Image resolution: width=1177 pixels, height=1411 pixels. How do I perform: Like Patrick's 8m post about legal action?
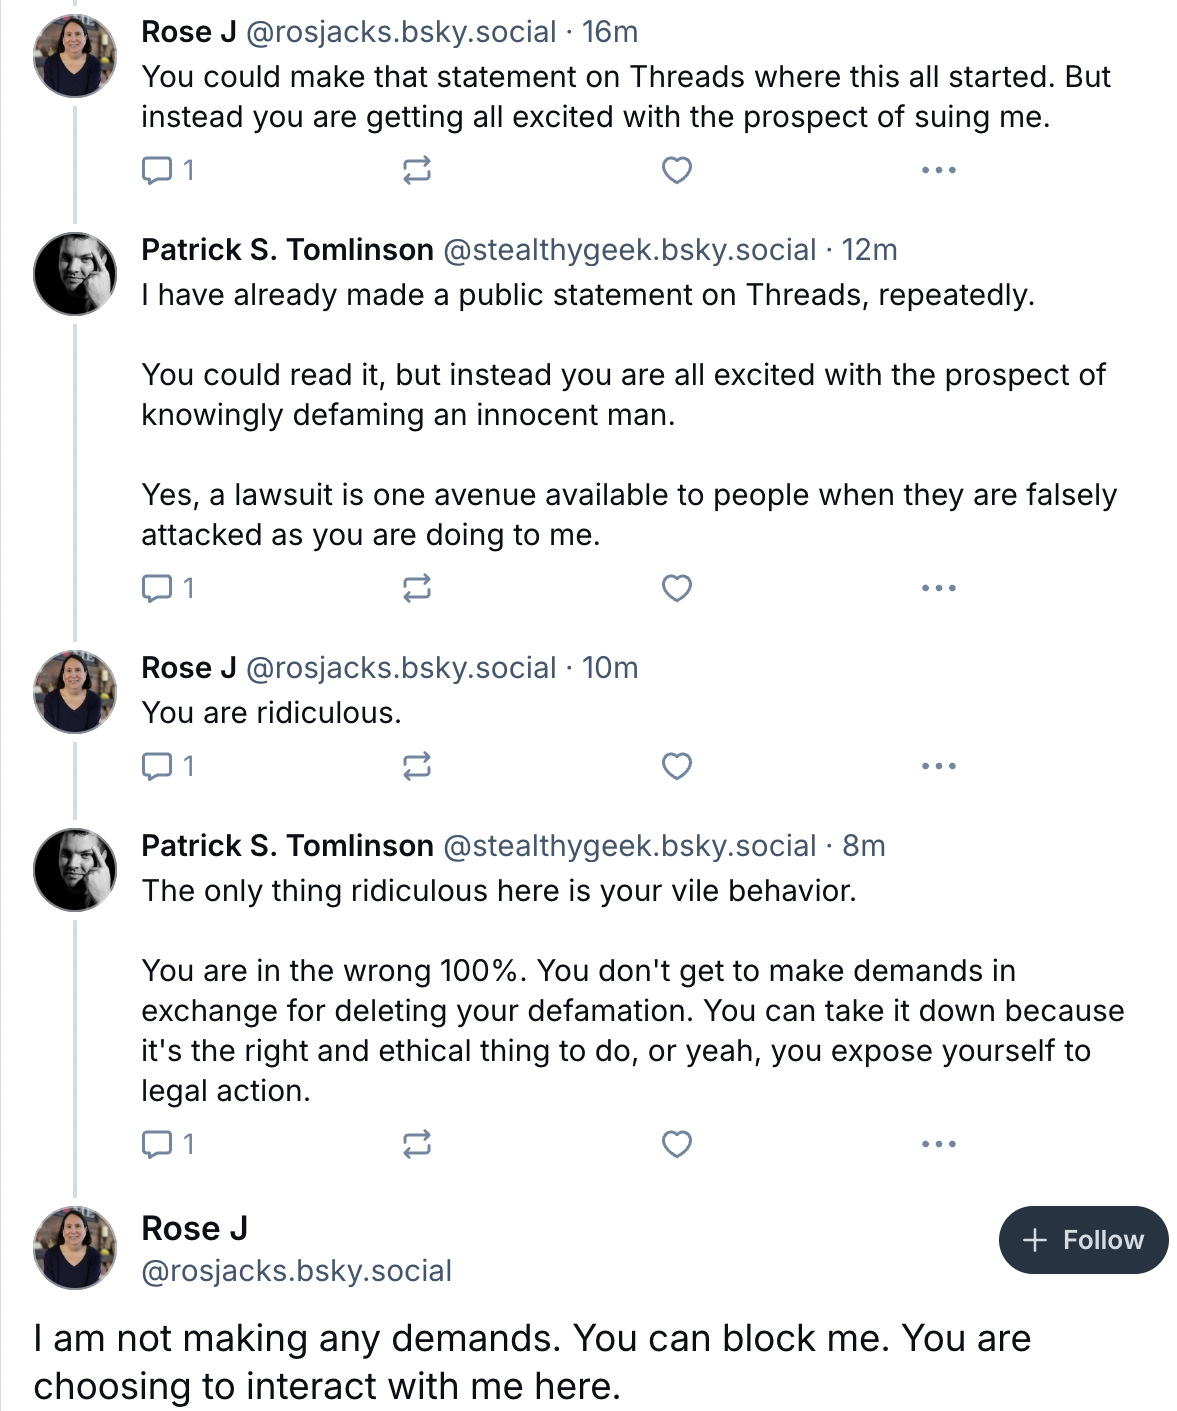(x=677, y=1143)
